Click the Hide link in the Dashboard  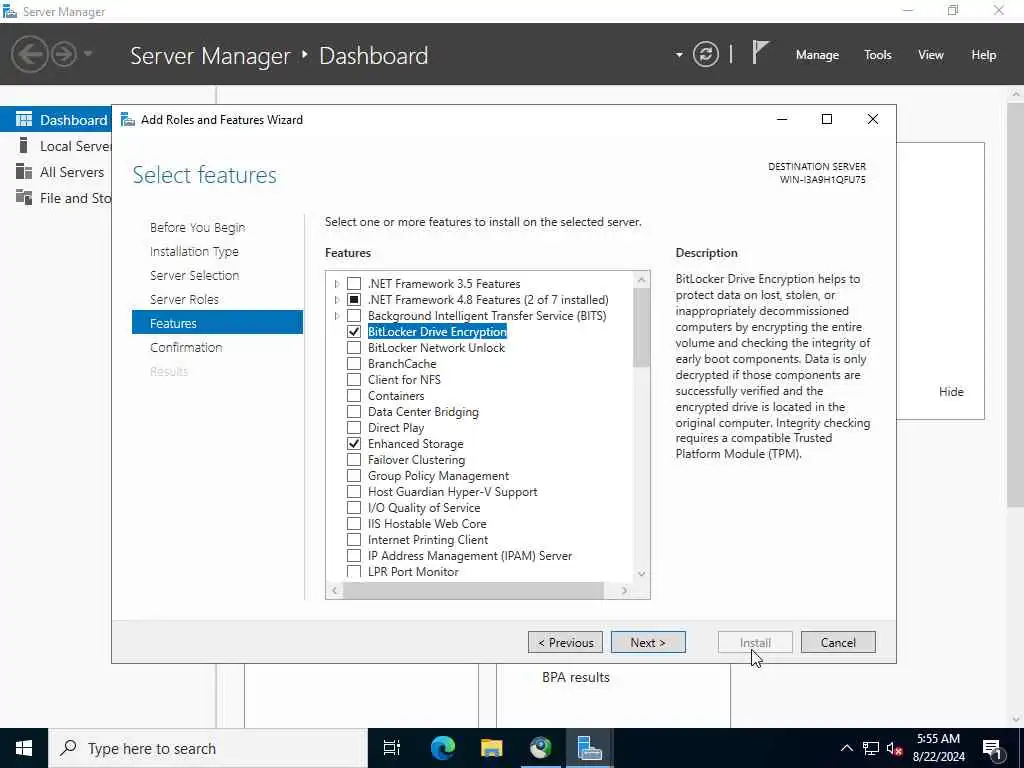click(x=951, y=392)
